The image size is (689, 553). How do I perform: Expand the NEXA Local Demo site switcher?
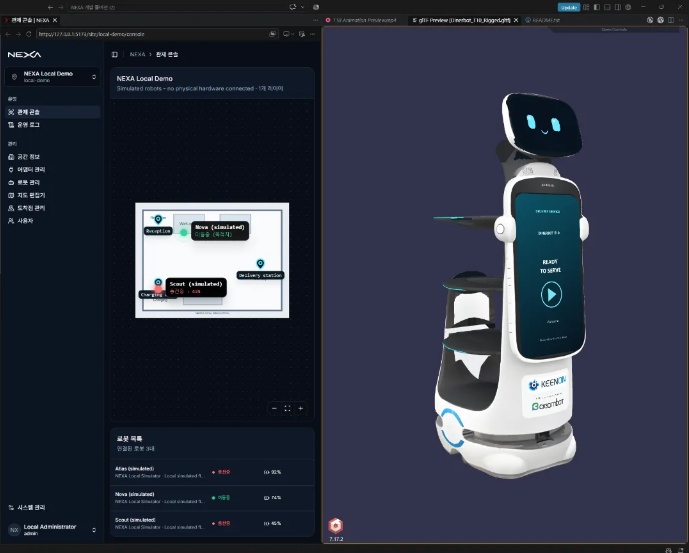click(x=53, y=76)
